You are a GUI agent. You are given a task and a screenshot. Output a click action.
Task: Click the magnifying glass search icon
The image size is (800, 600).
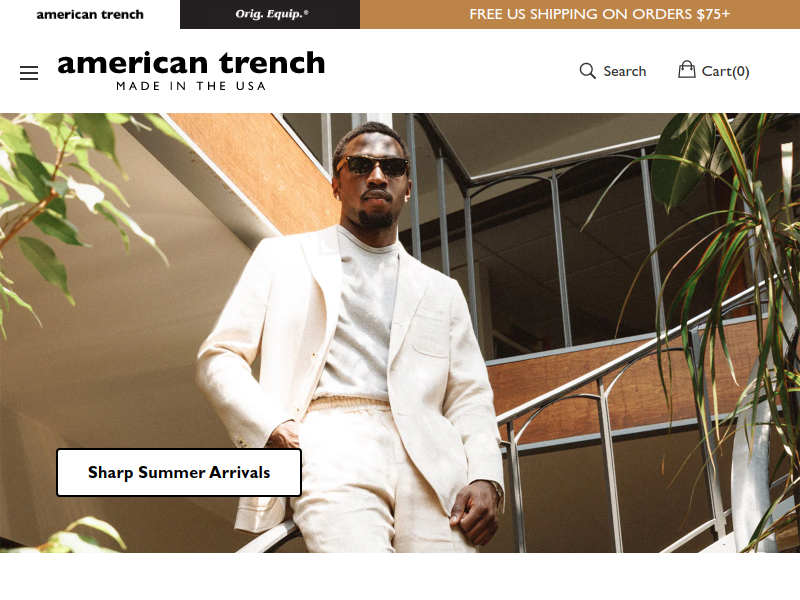[x=587, y=71]
